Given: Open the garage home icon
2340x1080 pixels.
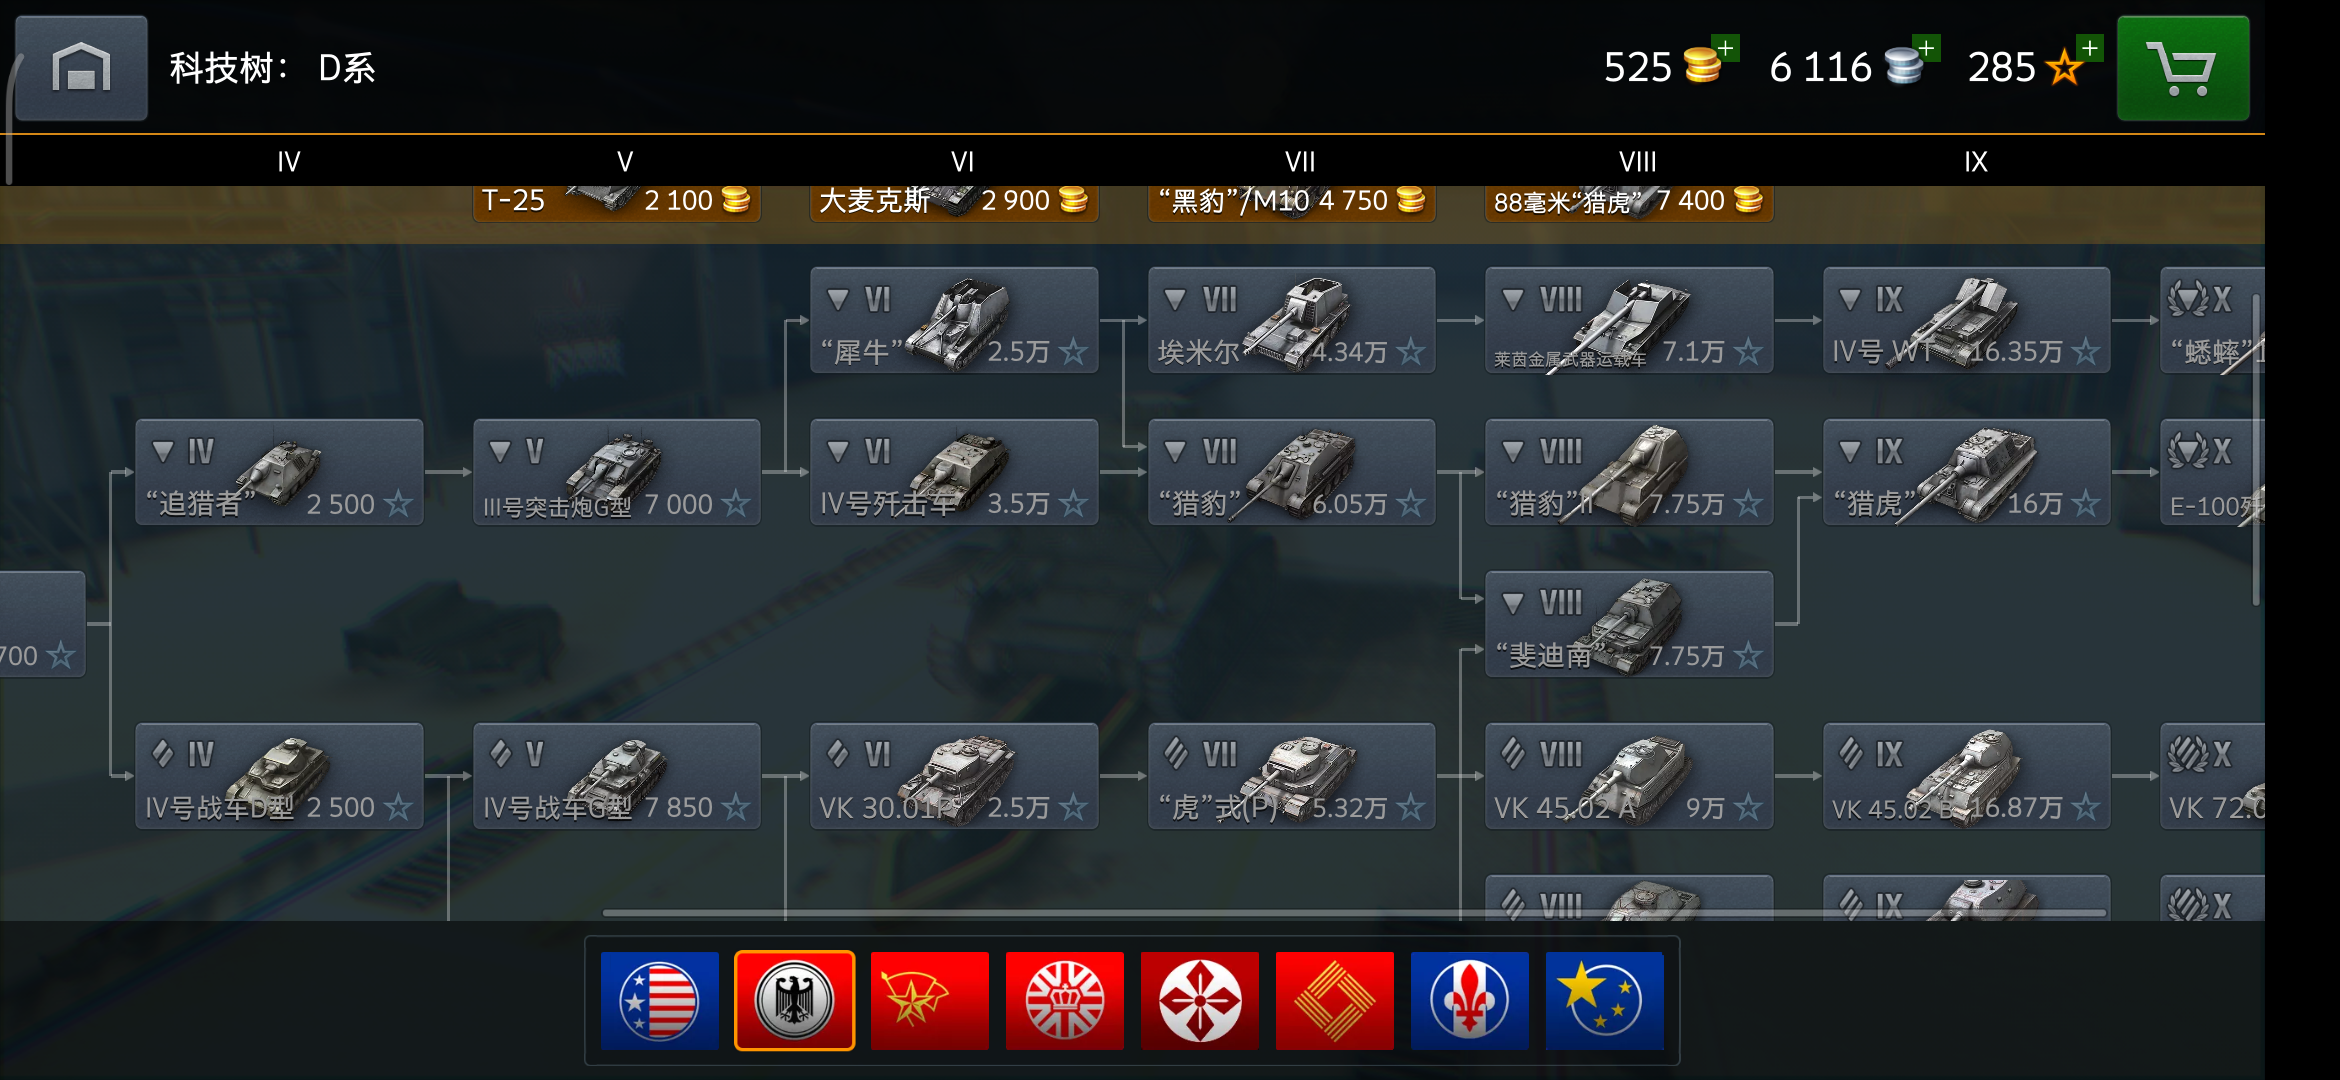Looking at the screenshot, I should (81, 68).
